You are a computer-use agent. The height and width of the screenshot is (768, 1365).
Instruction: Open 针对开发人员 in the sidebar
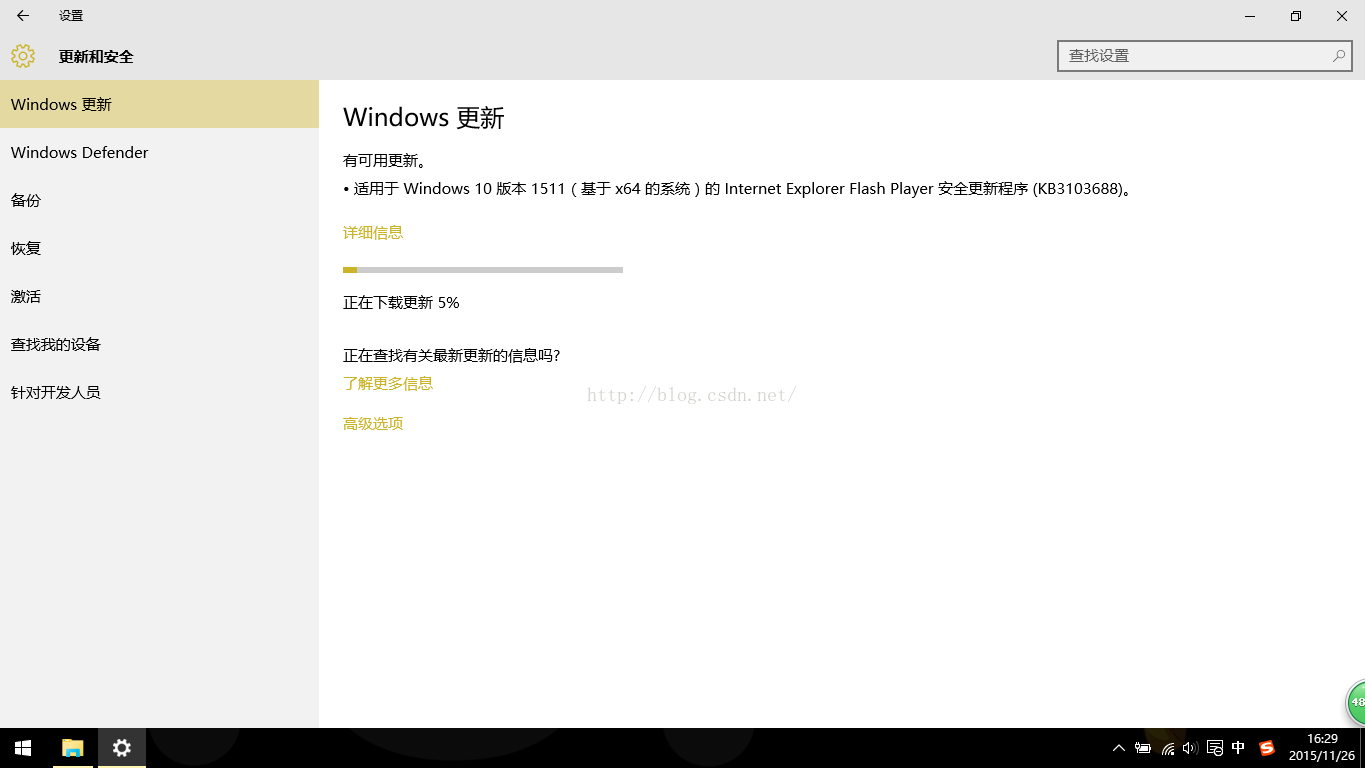coord(159,392)
